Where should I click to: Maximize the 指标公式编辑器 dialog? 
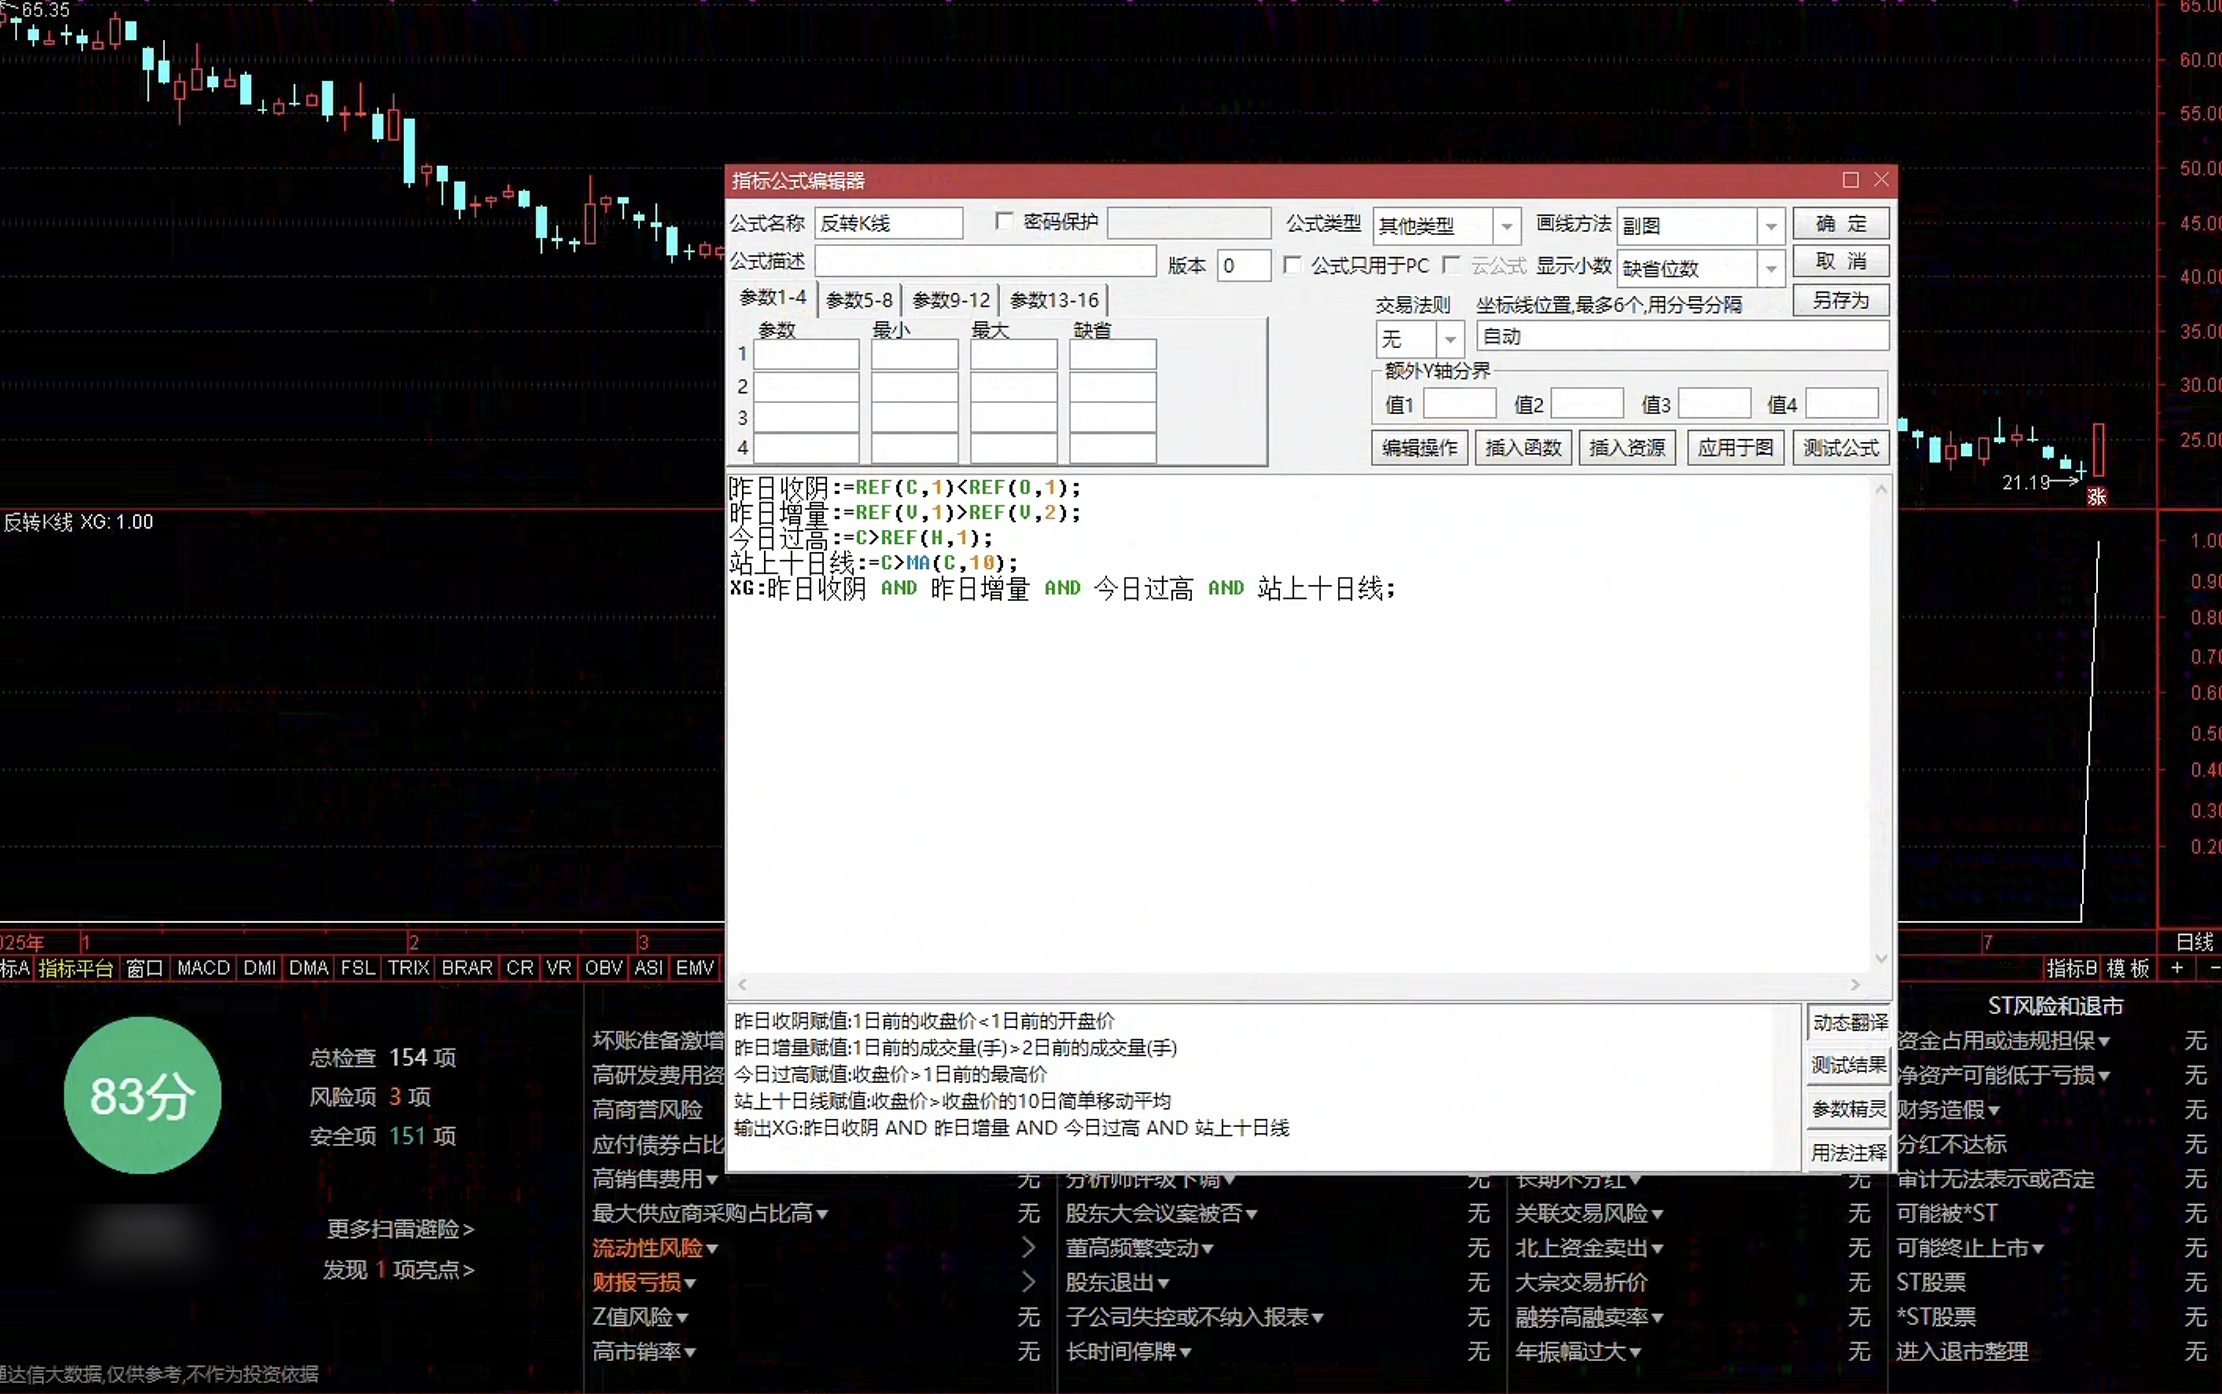click(1850, 180)
